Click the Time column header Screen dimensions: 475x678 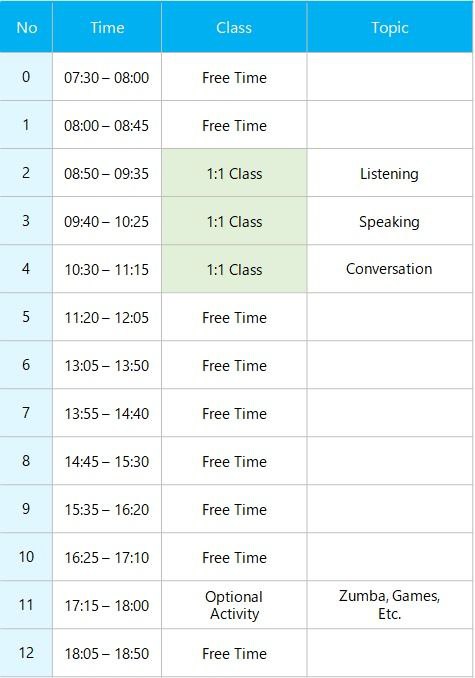pyautogui.click(x=107, y=27)
